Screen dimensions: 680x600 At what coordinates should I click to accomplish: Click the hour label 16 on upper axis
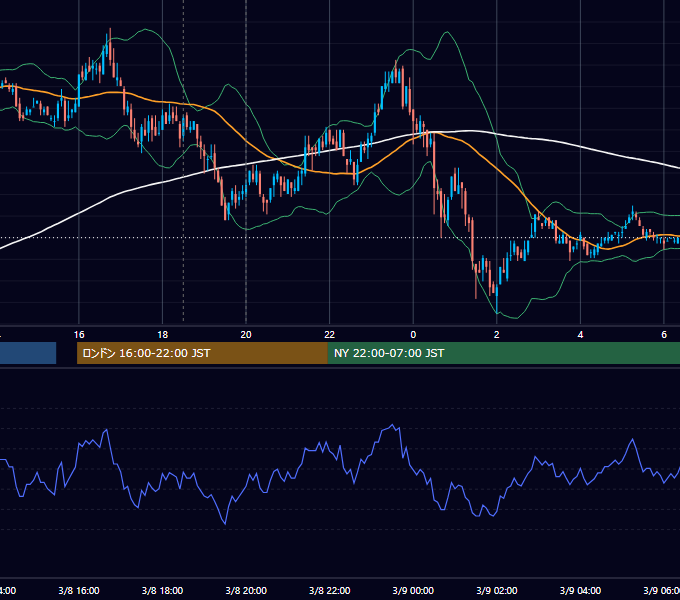(79, 335)
